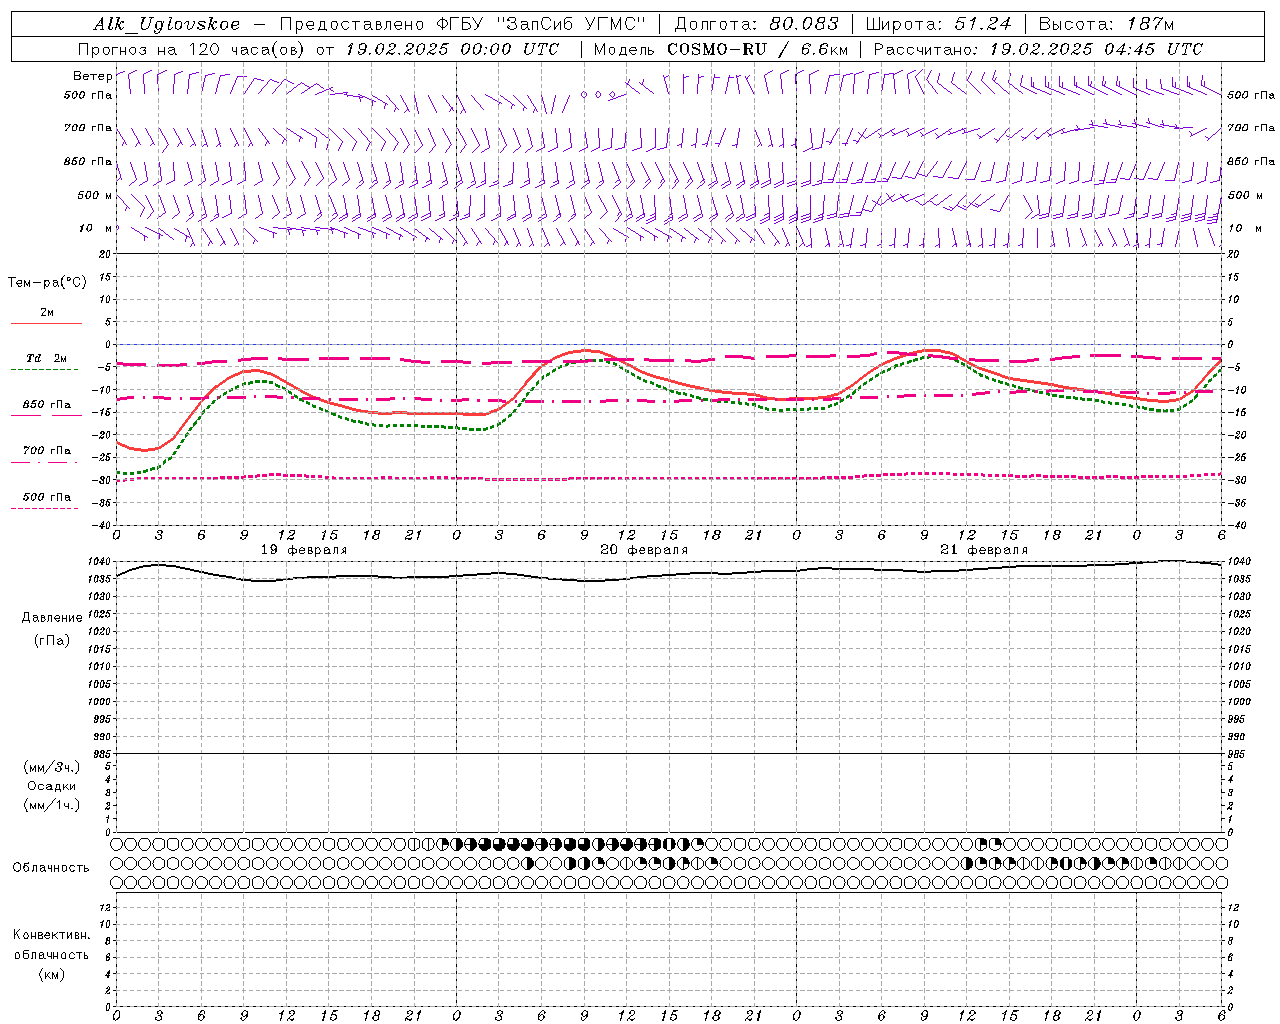Click the '(км)' unit under convective cloudiness
1280x1024 pixels.
click(x=52, y=974)
